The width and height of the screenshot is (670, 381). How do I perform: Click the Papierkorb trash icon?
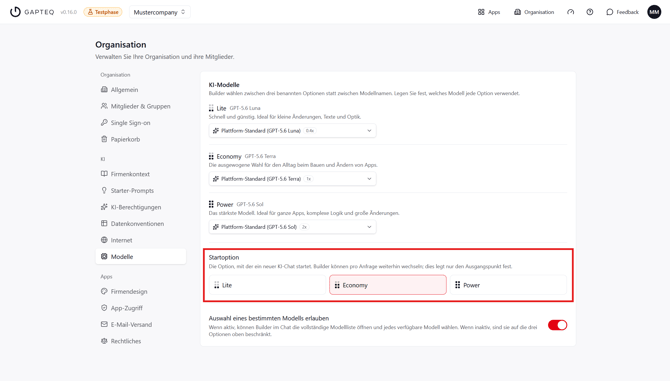click(x=104, y=139)
